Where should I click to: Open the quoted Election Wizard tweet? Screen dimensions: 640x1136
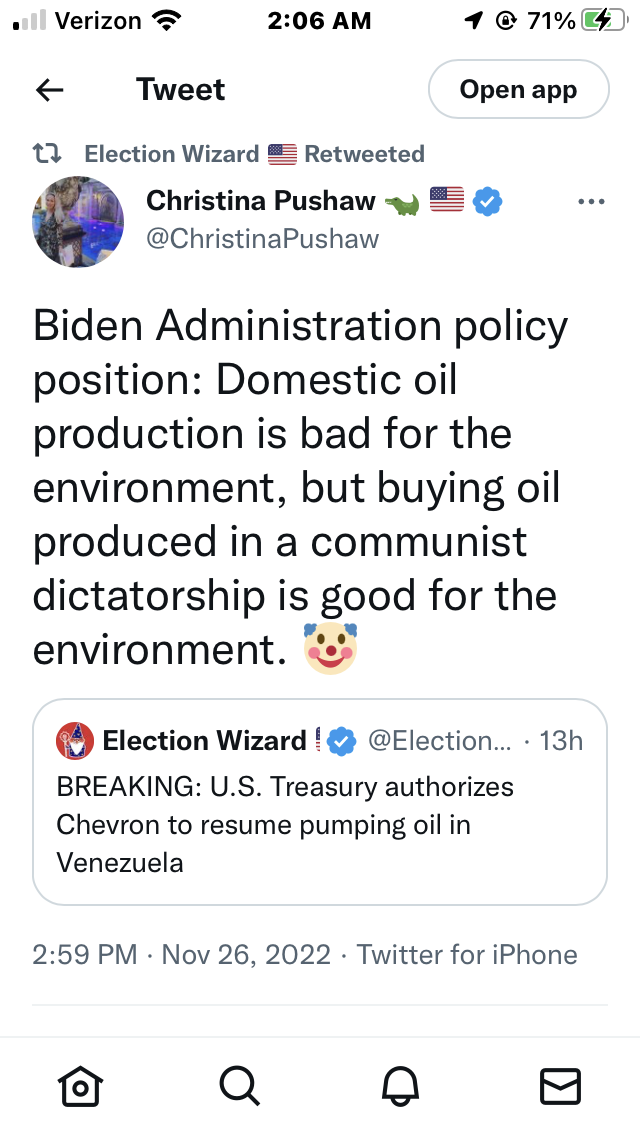(320, 824)
